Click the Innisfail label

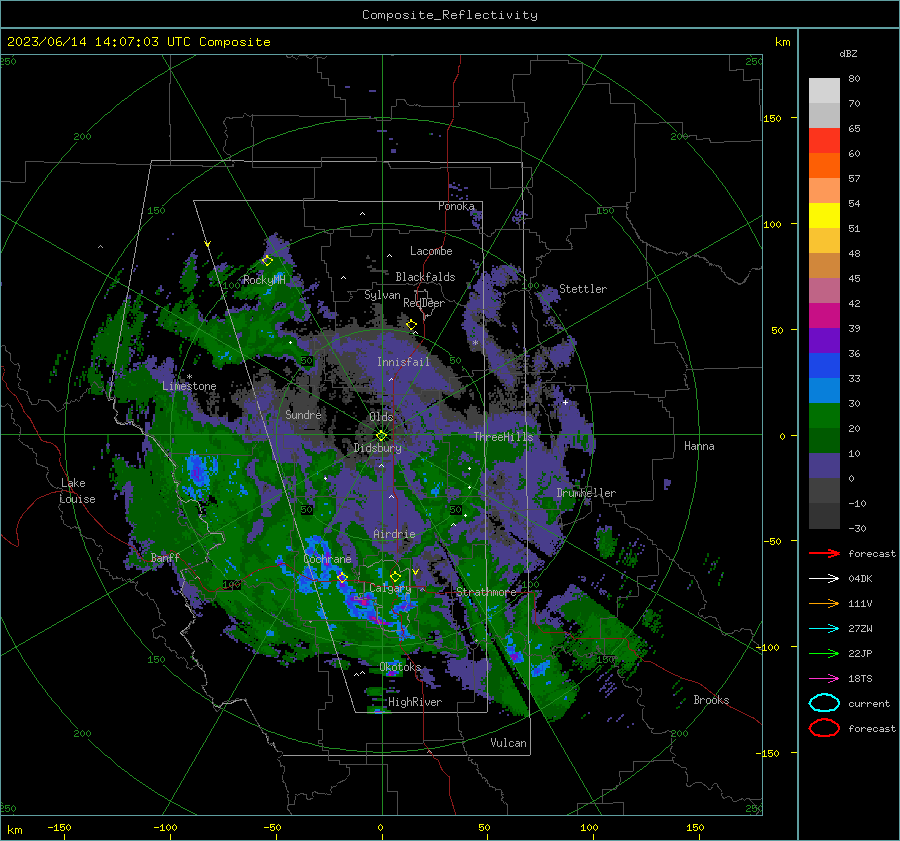(403, 362)
